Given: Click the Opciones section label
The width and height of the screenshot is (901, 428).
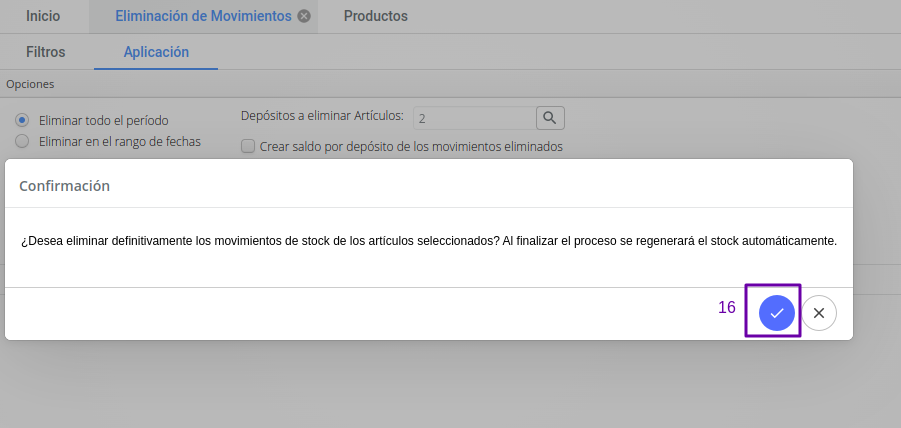Looking at the screenshot, I should (x=30, y=84).
